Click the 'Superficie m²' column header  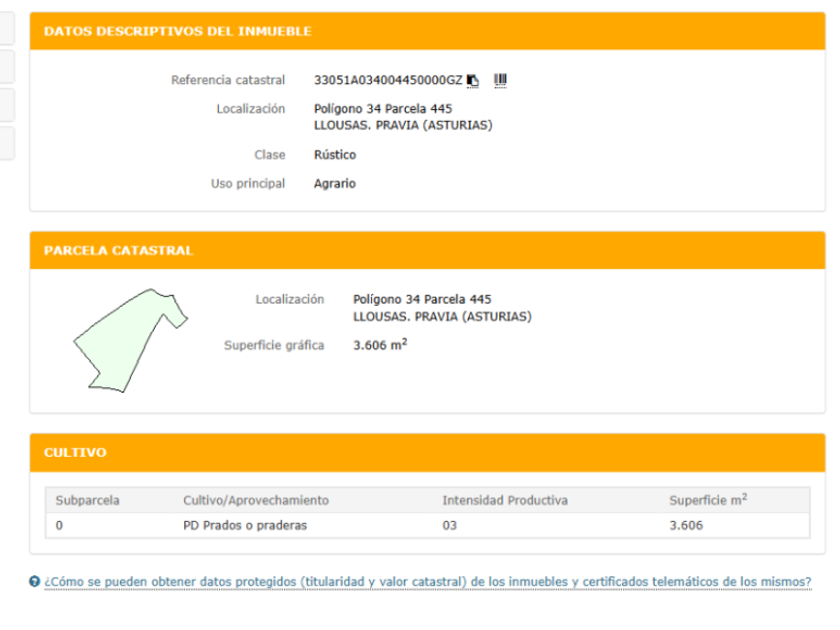click(x=708, y=500)
